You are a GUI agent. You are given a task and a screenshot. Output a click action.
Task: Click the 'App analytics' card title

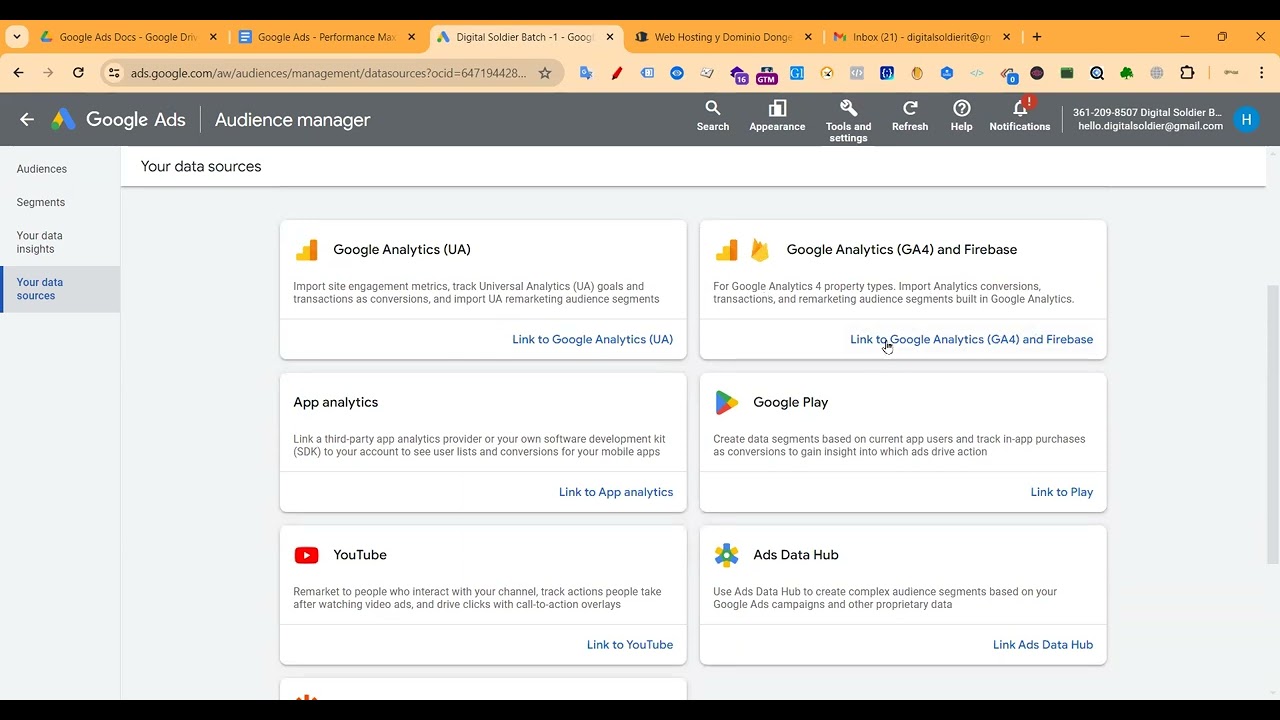[x=336, y=402]
